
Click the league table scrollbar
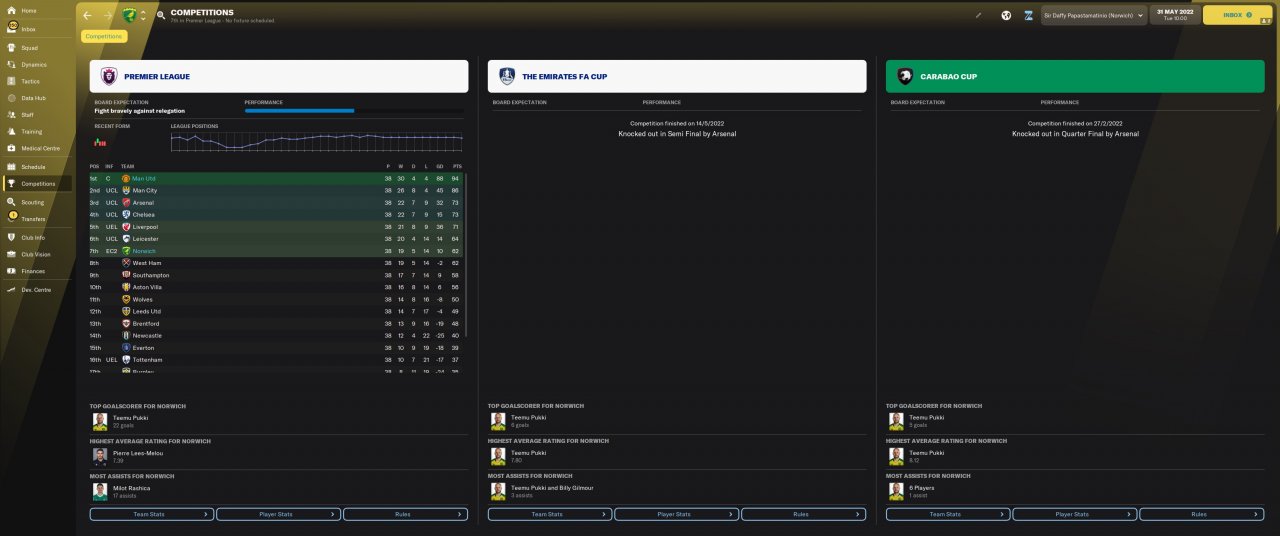pos(464,256)
